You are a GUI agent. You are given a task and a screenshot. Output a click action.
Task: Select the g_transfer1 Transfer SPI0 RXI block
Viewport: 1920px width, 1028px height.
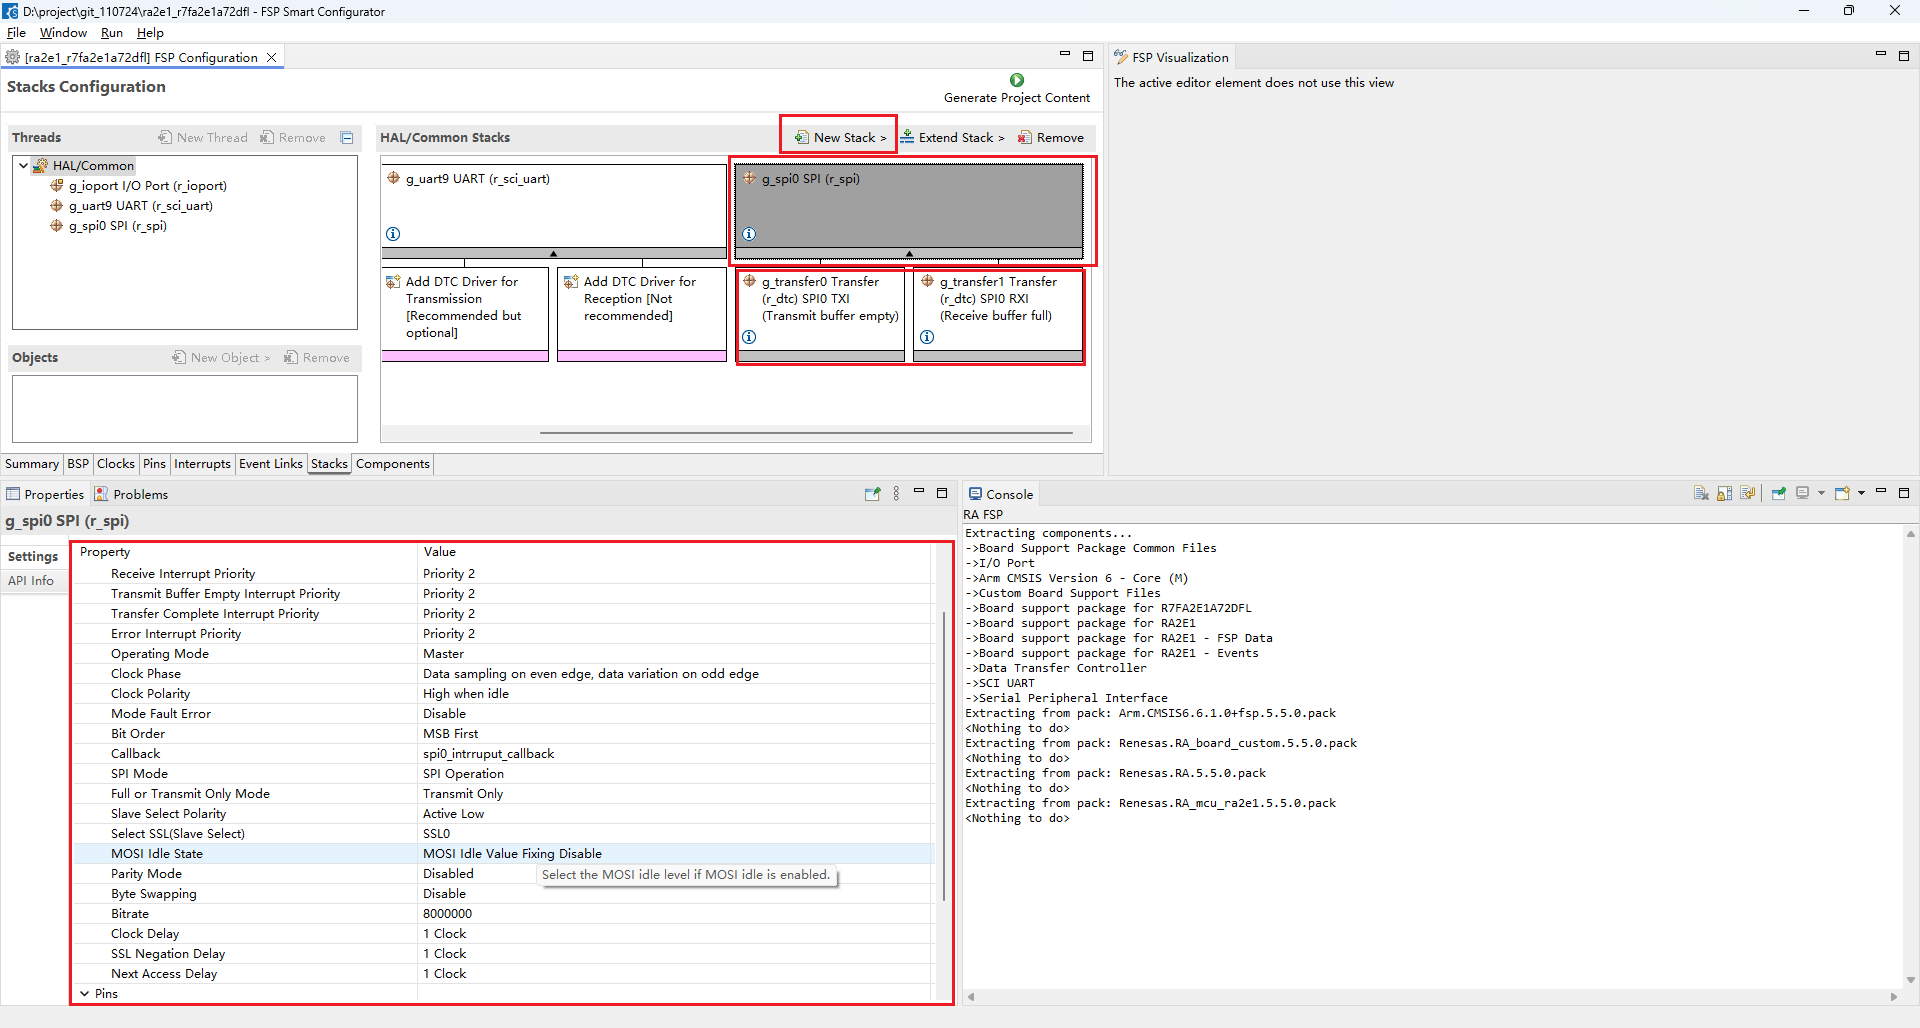[x=998, y=314]
